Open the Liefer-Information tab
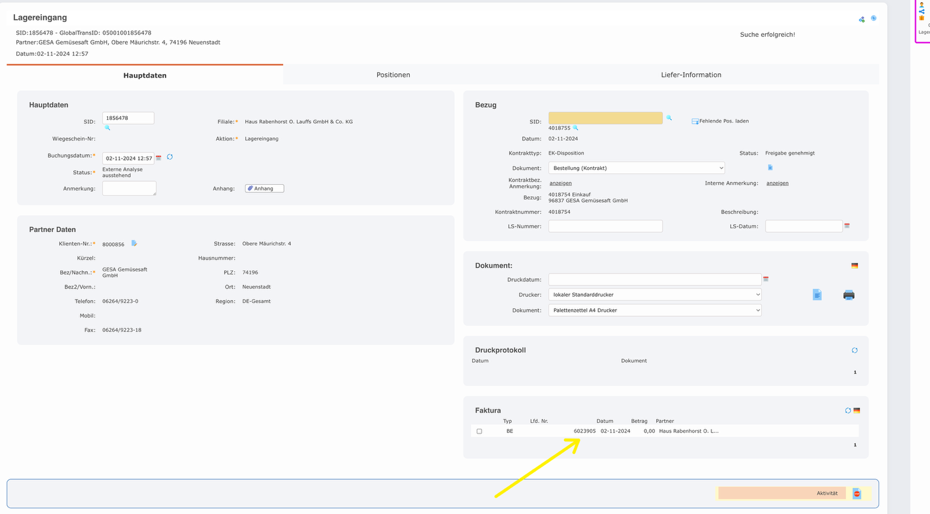Screen dimensions: 930x514 coord(690,75)
